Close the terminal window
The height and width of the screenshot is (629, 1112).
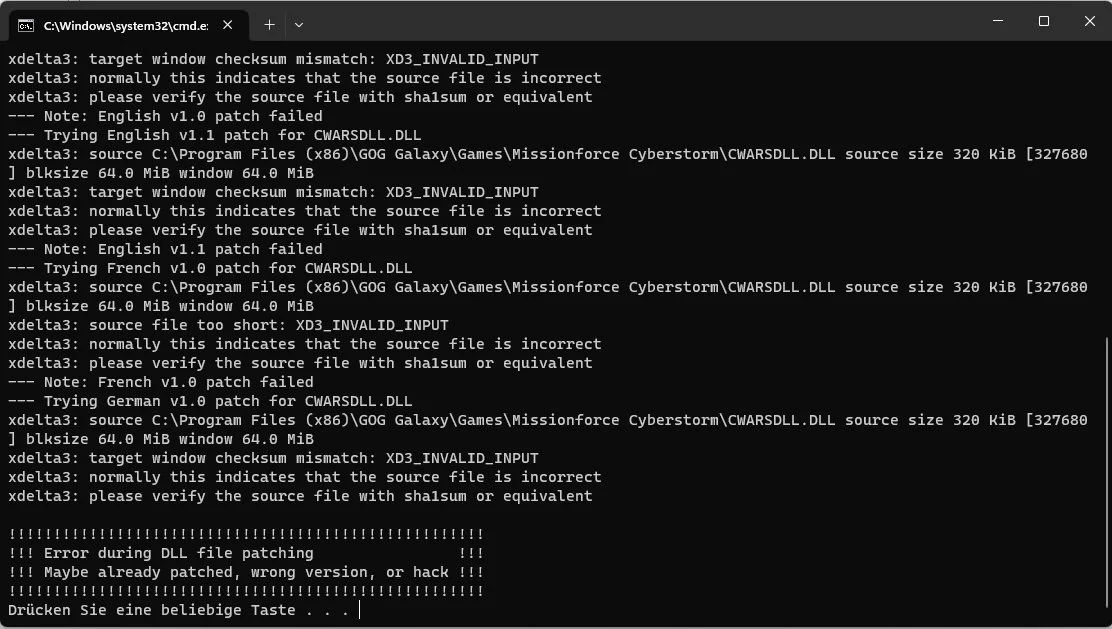[x=1089, y=21]
